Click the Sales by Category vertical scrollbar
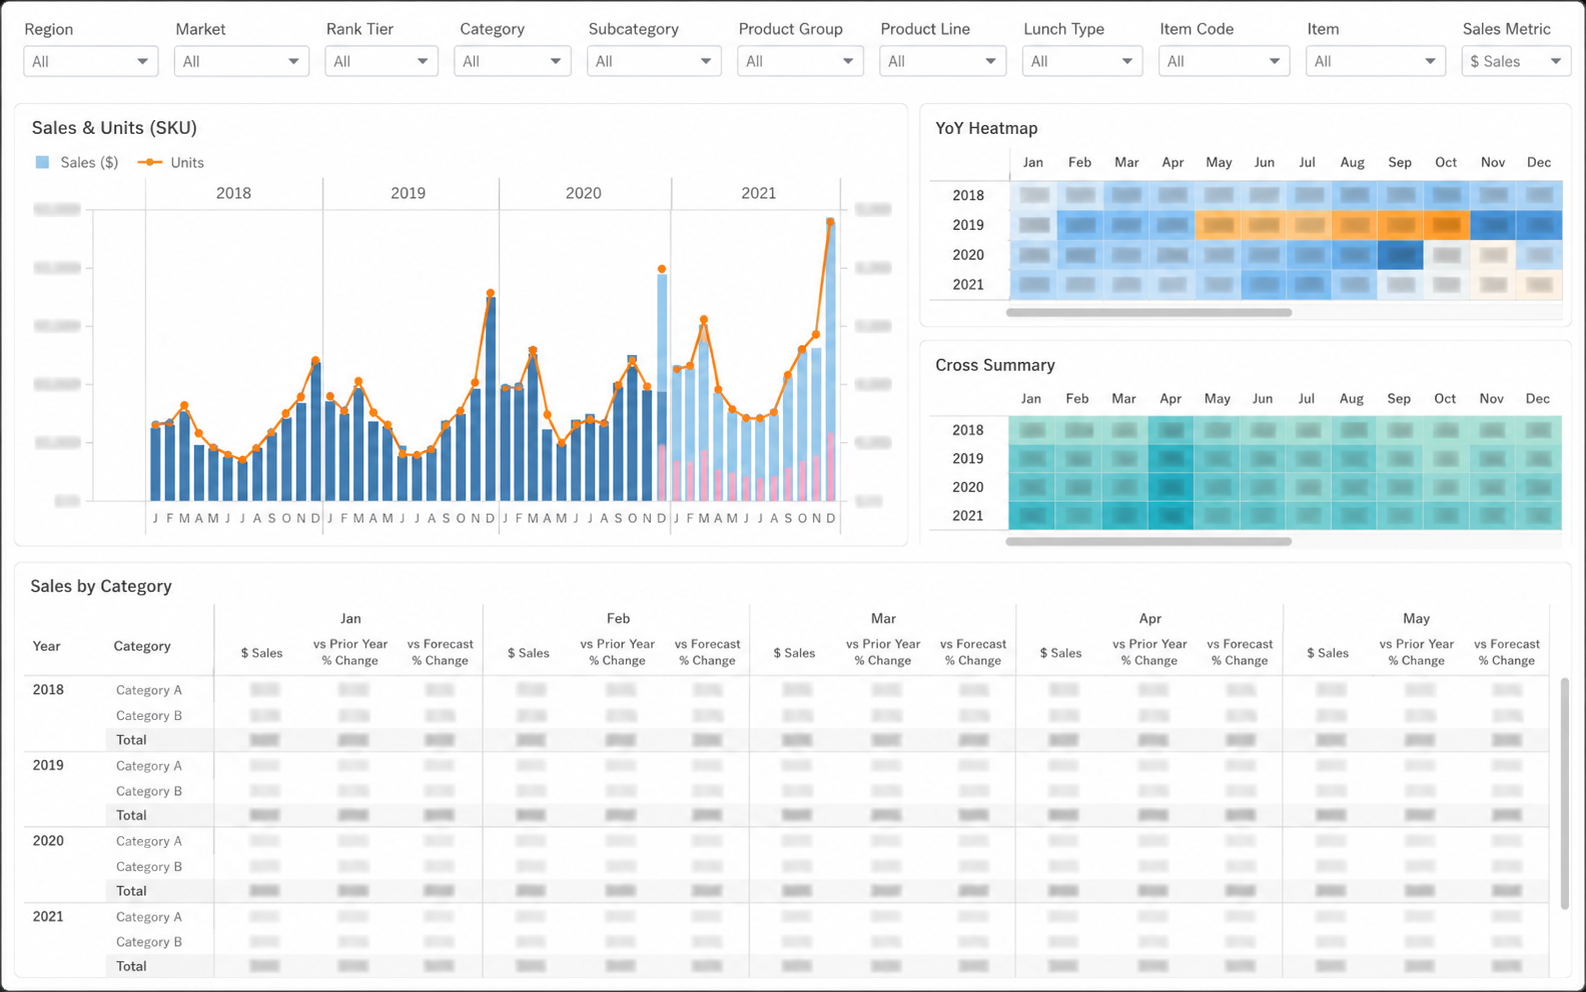 tap(1565, 793)
